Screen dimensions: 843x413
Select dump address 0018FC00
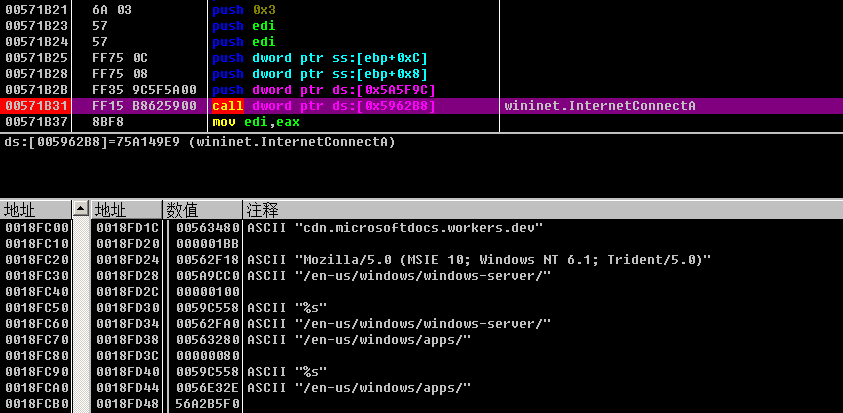click(x=35, y=227)
